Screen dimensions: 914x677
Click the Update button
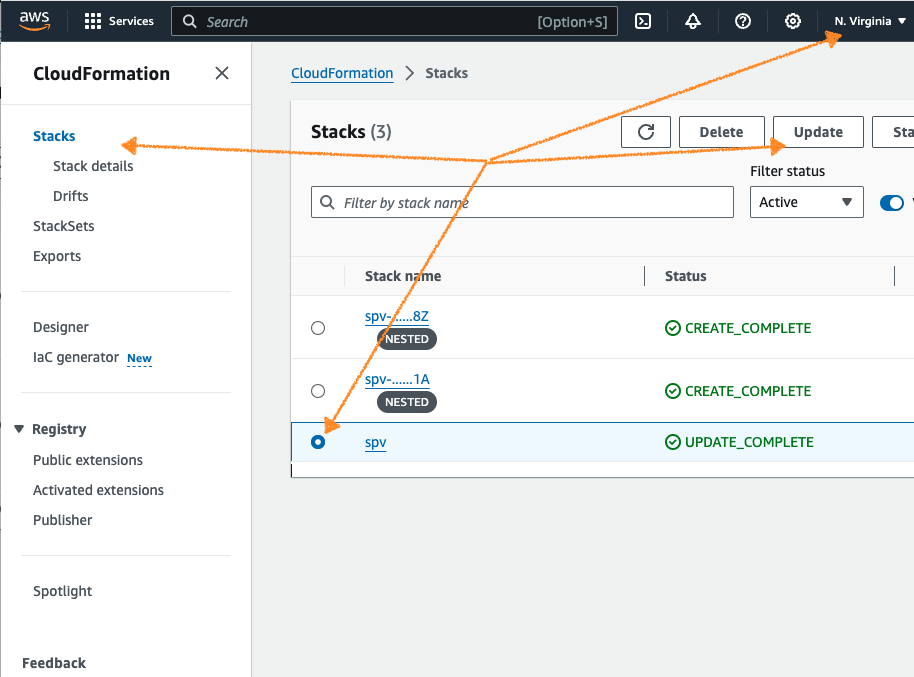[818, 132]
